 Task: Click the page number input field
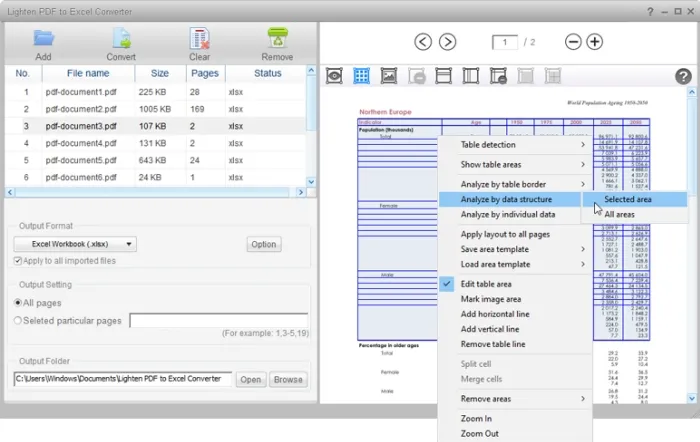click(x=507, y=42)
